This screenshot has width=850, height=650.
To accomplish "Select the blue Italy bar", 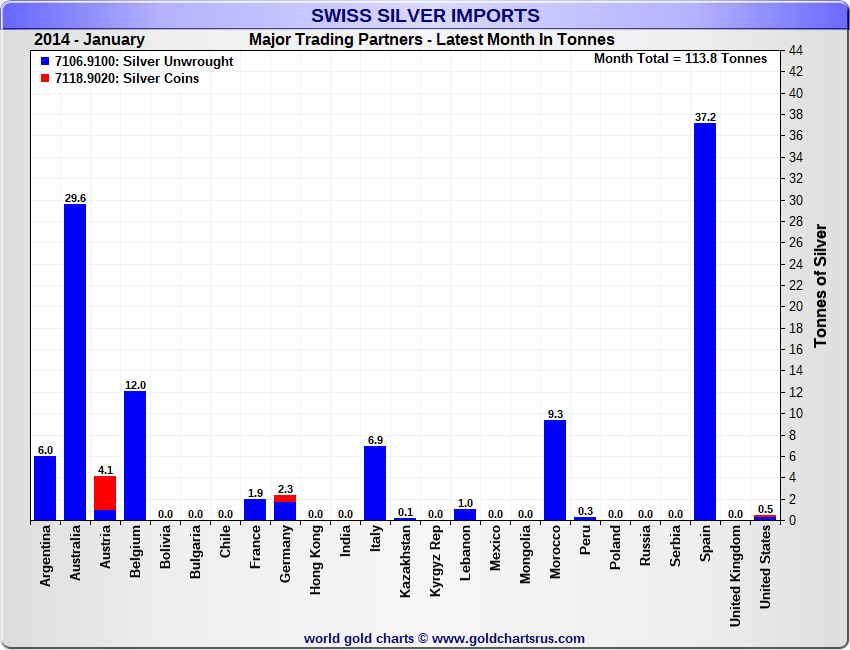I will tap(375, 482).
